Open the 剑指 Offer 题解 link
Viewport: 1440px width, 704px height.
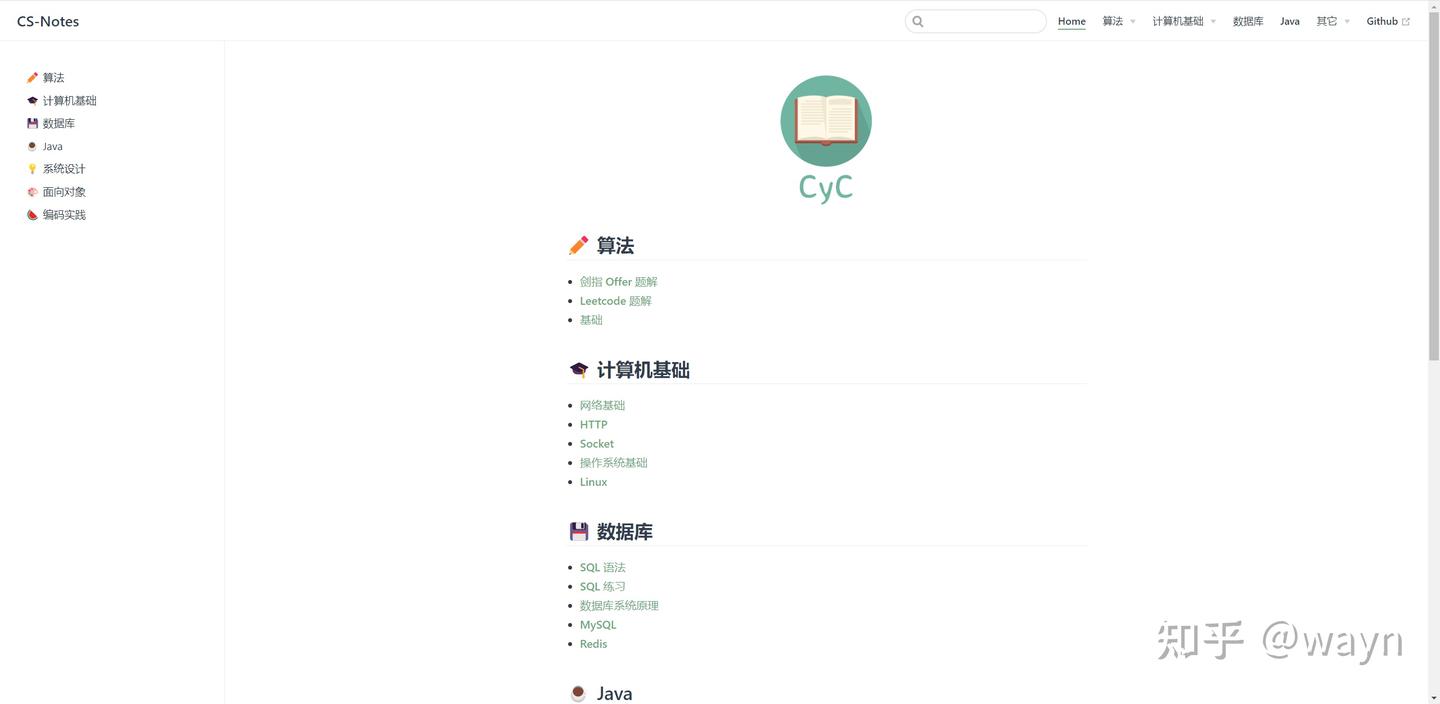click(618, 281)
